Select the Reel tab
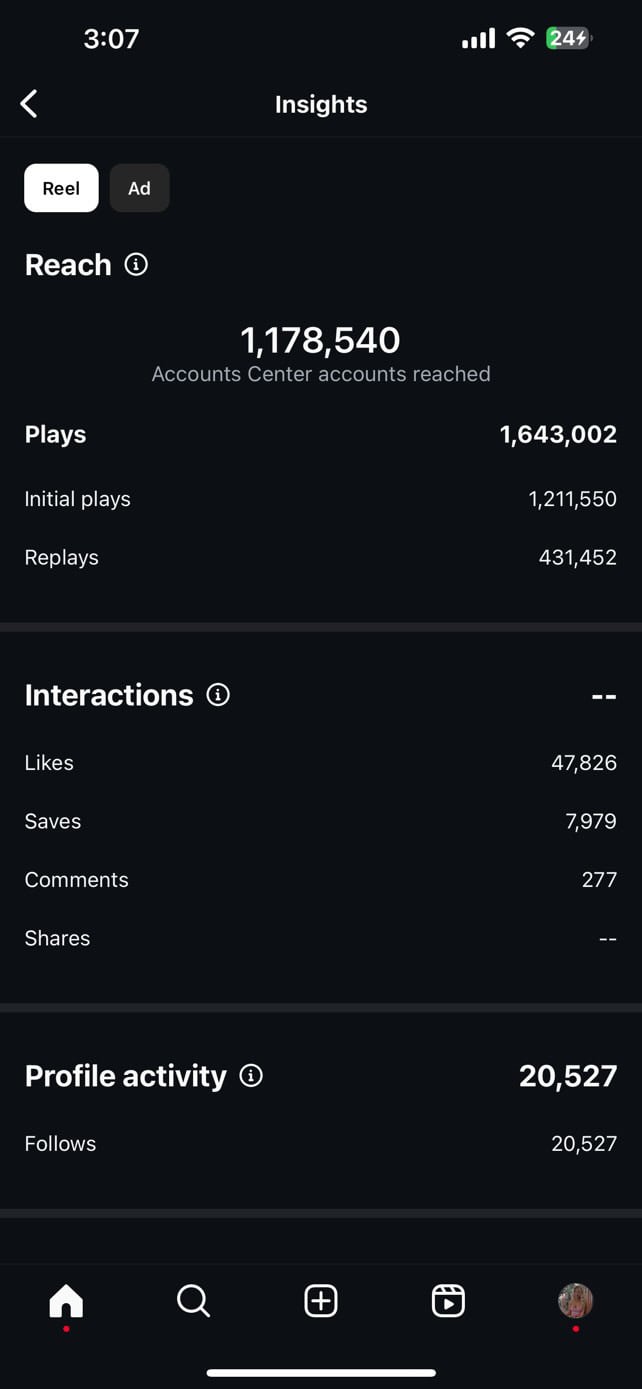The width and height of the screenshot is (642, 1389). click(61, 188)
